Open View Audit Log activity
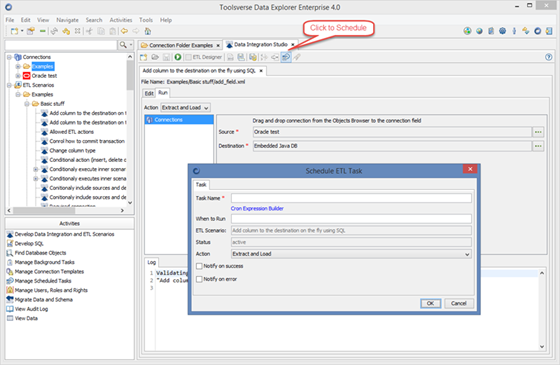This screenshot has height=365, width=560. [x=31, y=309]
